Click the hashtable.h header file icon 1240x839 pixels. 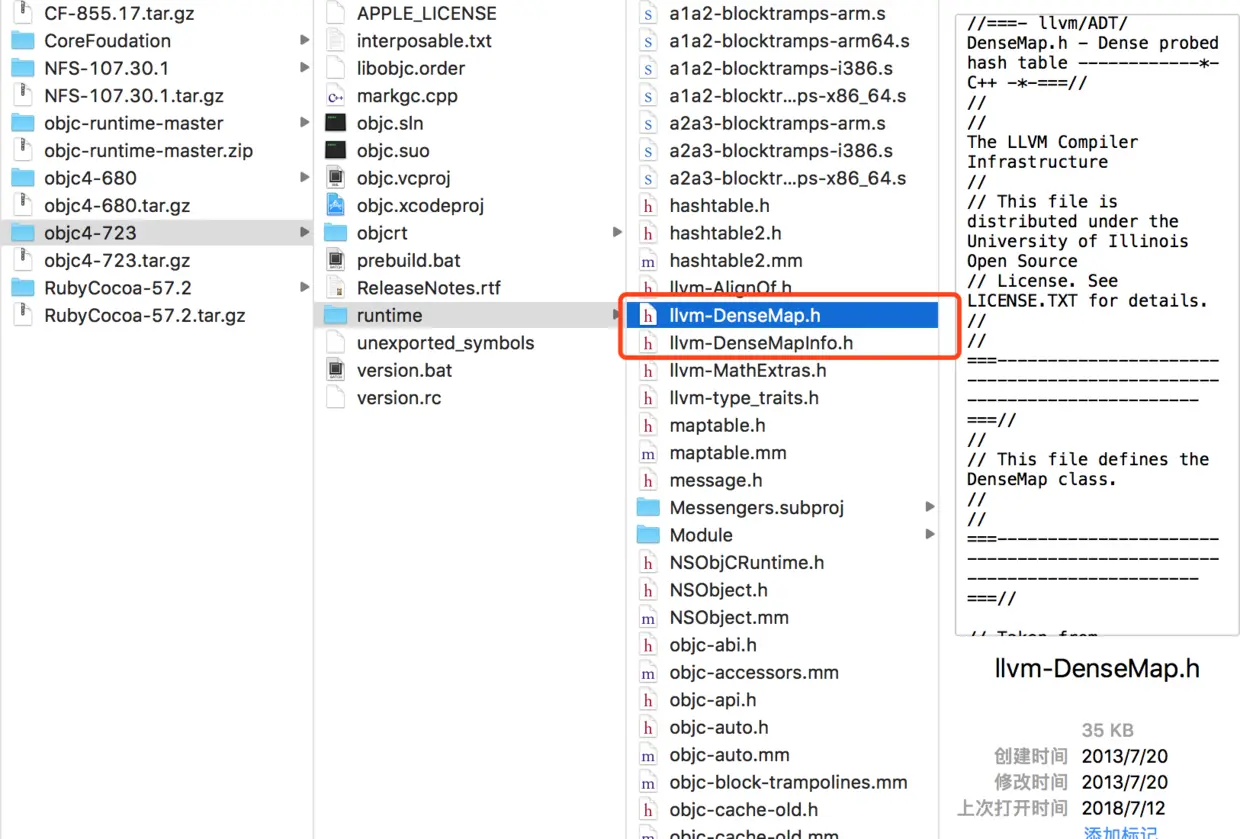pos(648,205)
